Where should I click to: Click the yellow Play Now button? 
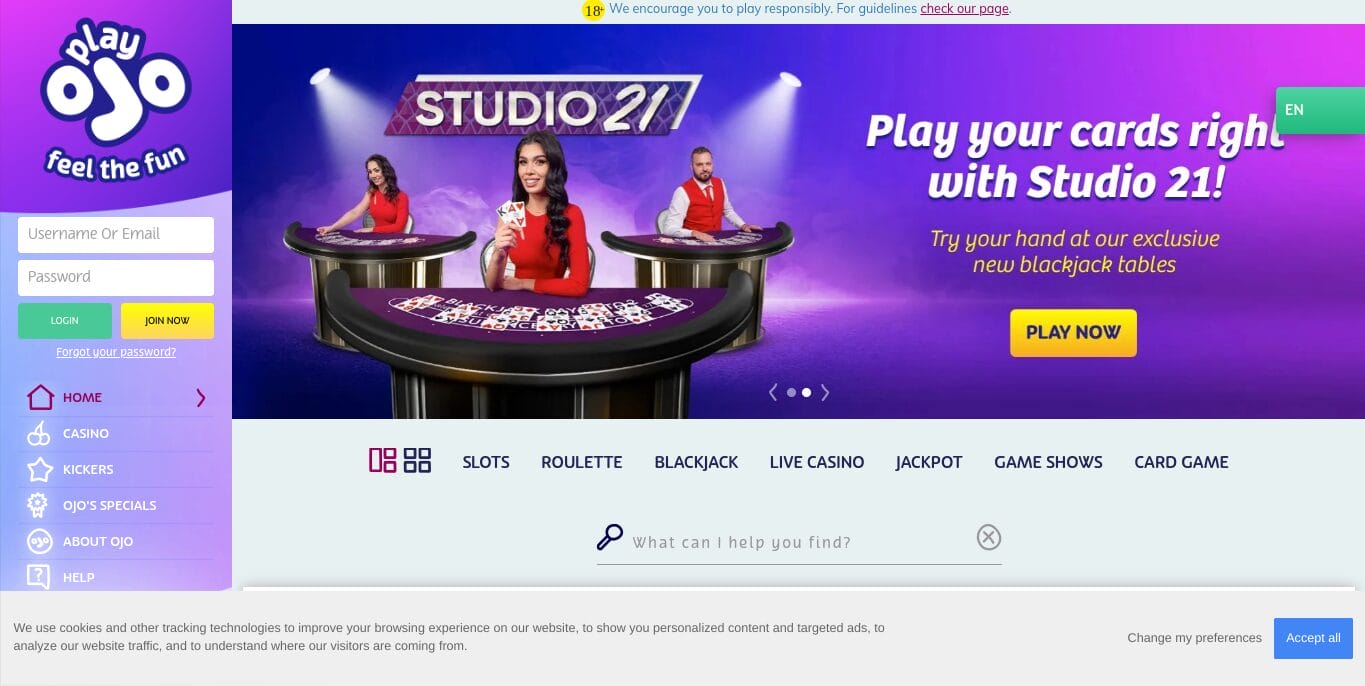(1073, 333)
